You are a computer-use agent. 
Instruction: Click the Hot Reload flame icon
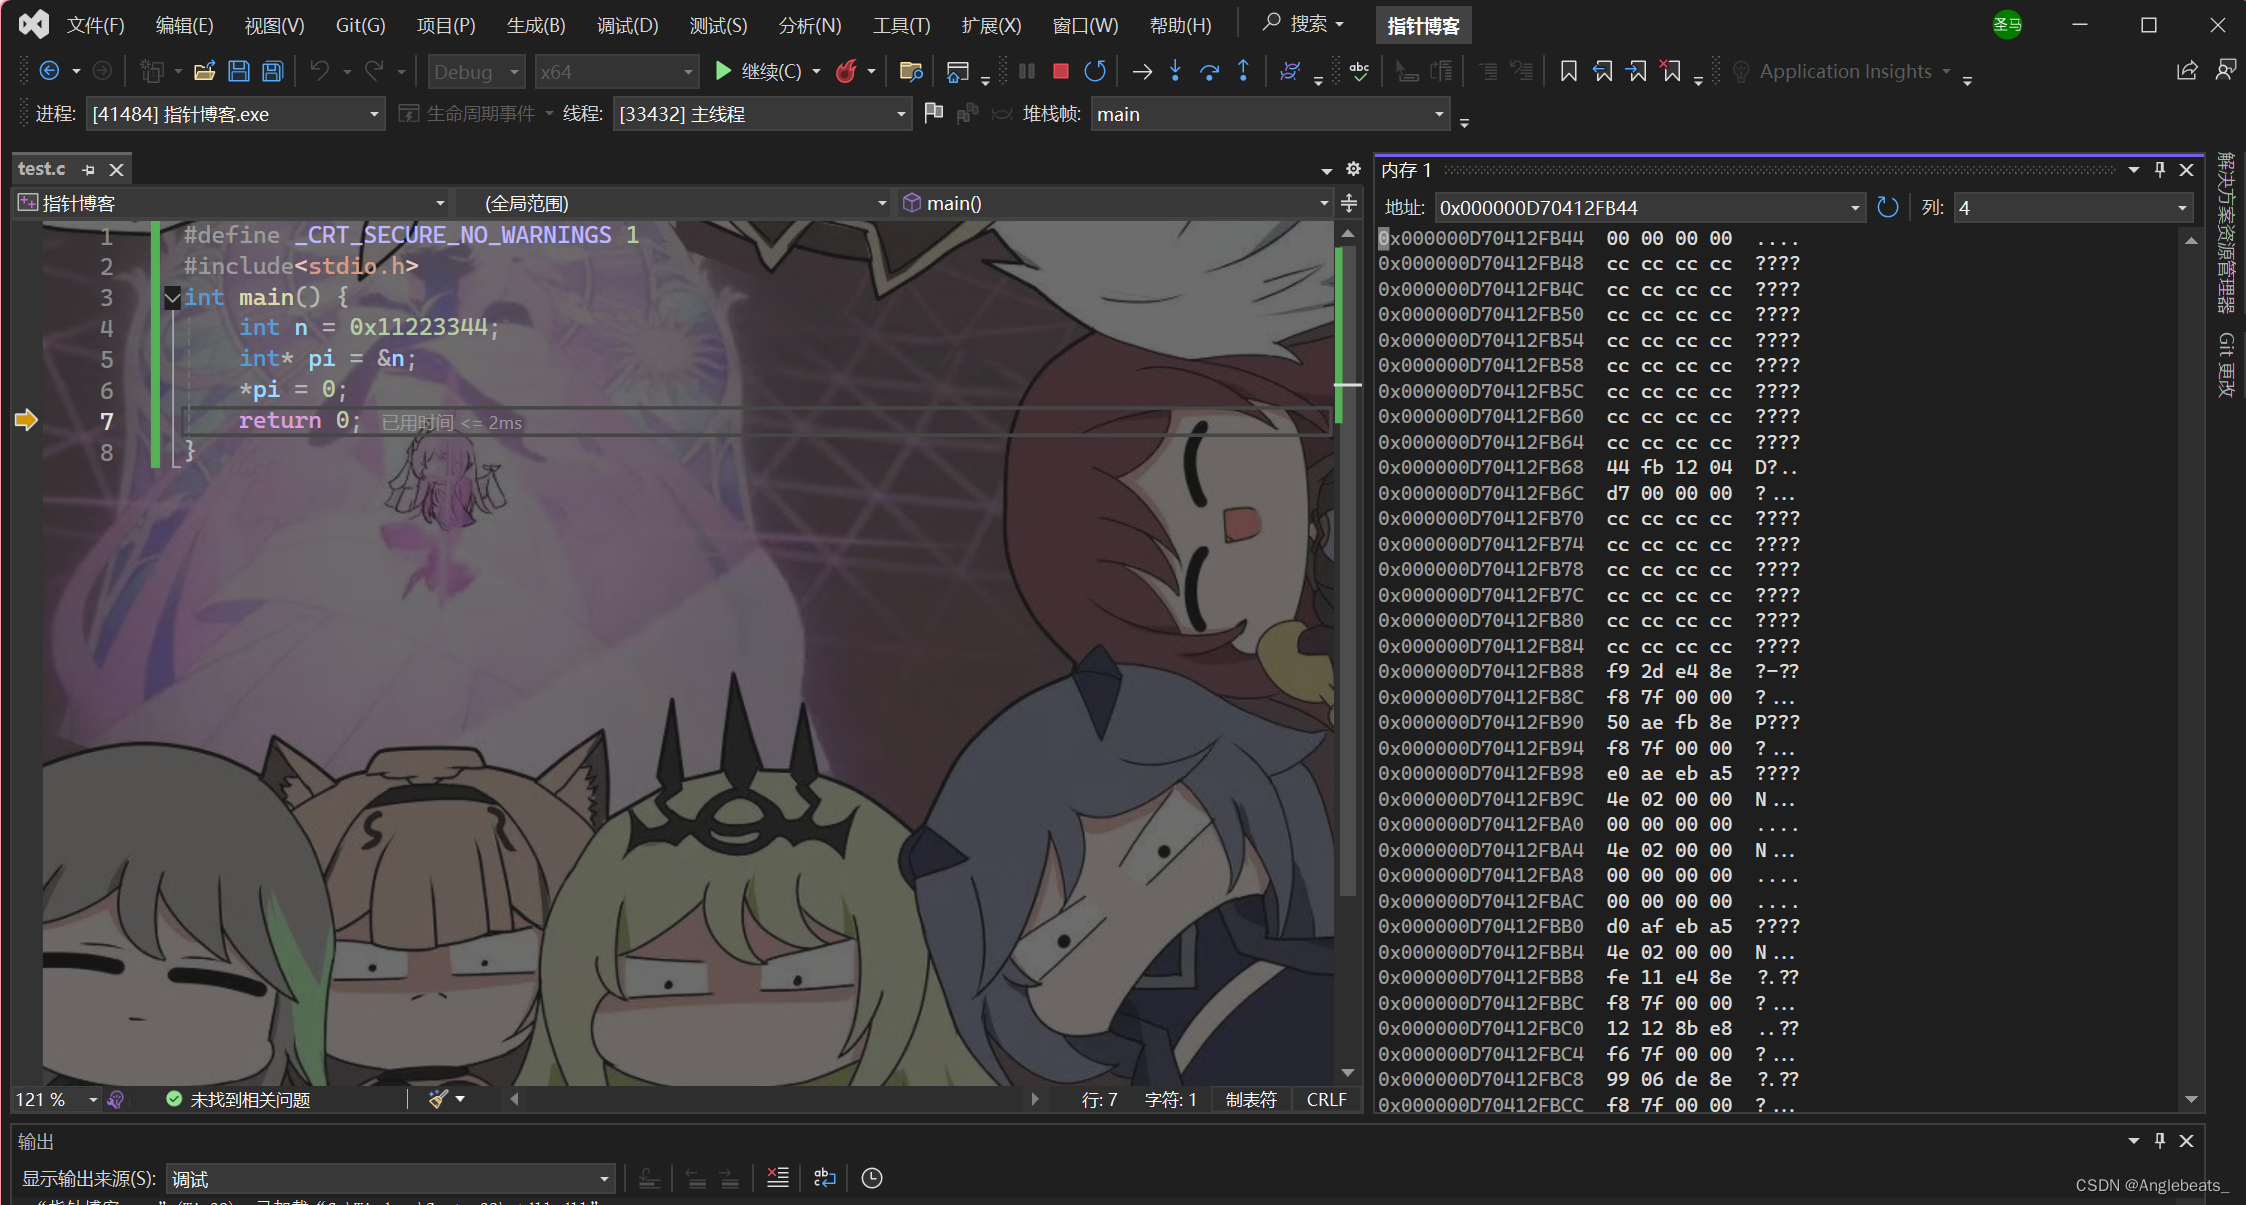[846, 71]
